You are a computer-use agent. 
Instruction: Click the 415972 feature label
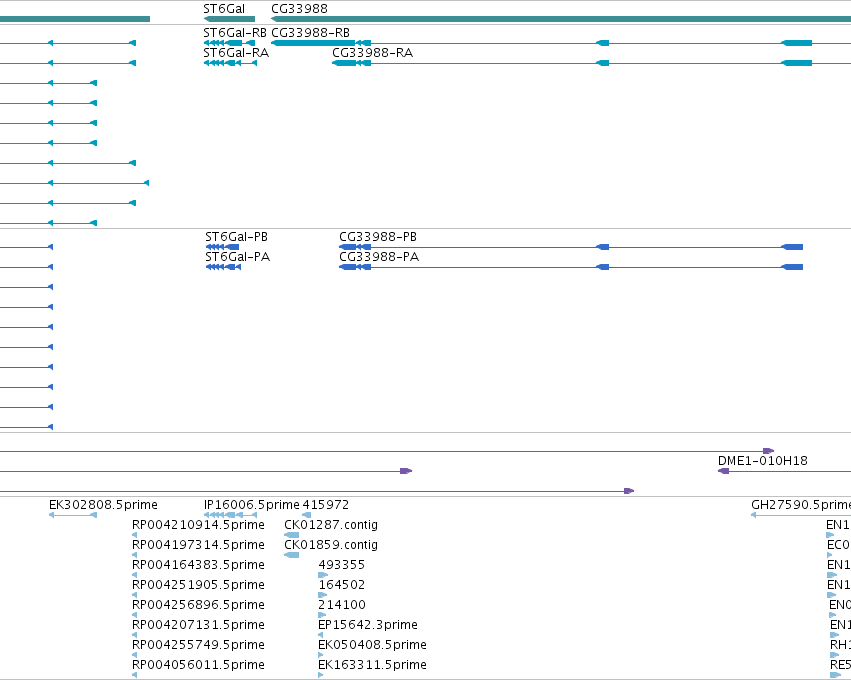coord(326,505)
